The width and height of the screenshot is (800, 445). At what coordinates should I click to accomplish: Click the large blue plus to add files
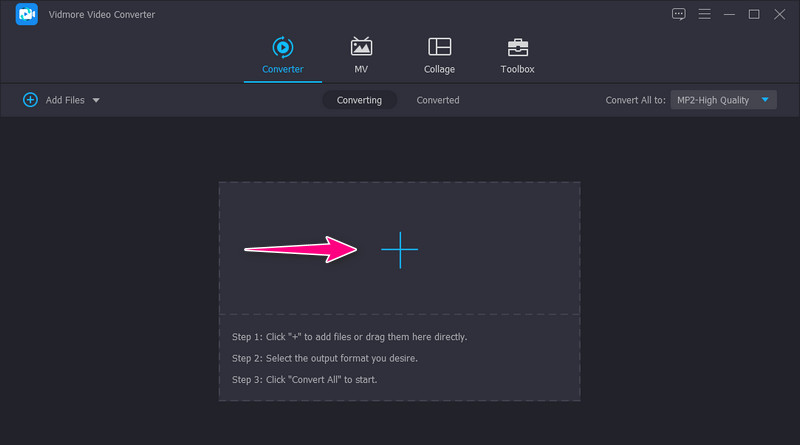(x=399, y=250)
